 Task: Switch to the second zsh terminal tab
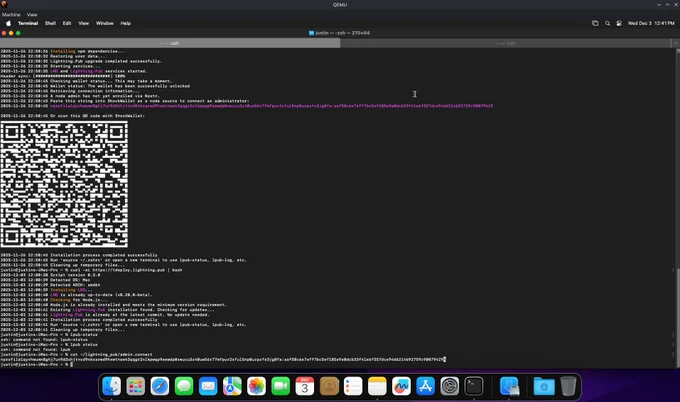pos(506,43)
